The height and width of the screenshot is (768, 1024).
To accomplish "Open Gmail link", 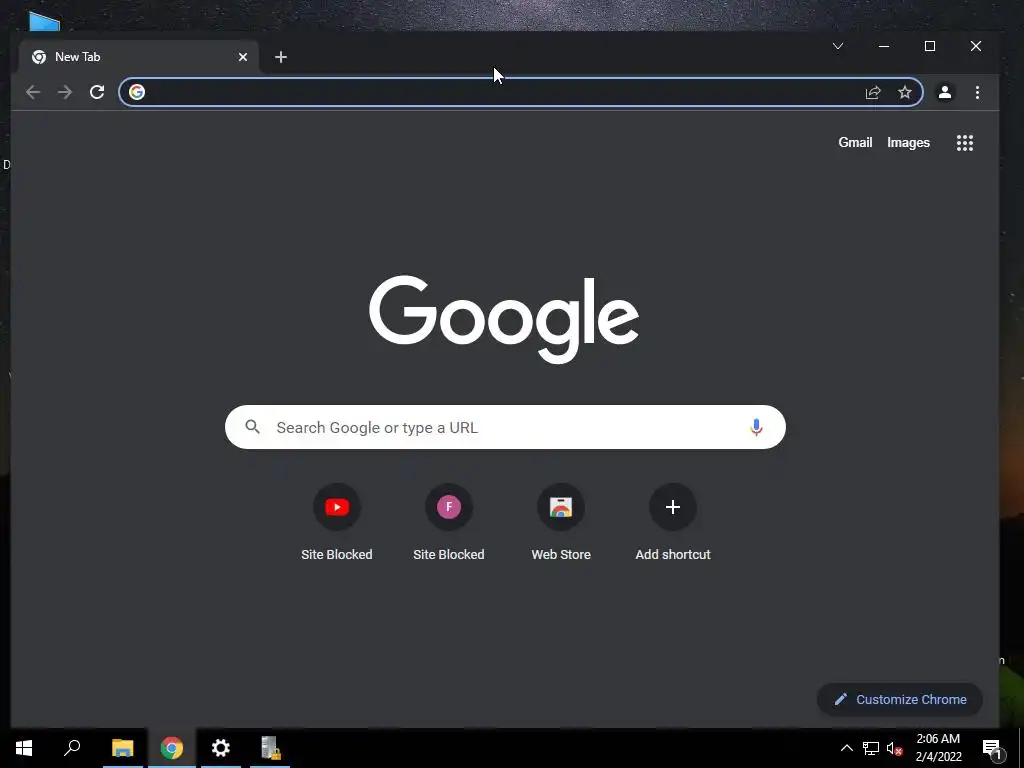I will click(855, 142).
